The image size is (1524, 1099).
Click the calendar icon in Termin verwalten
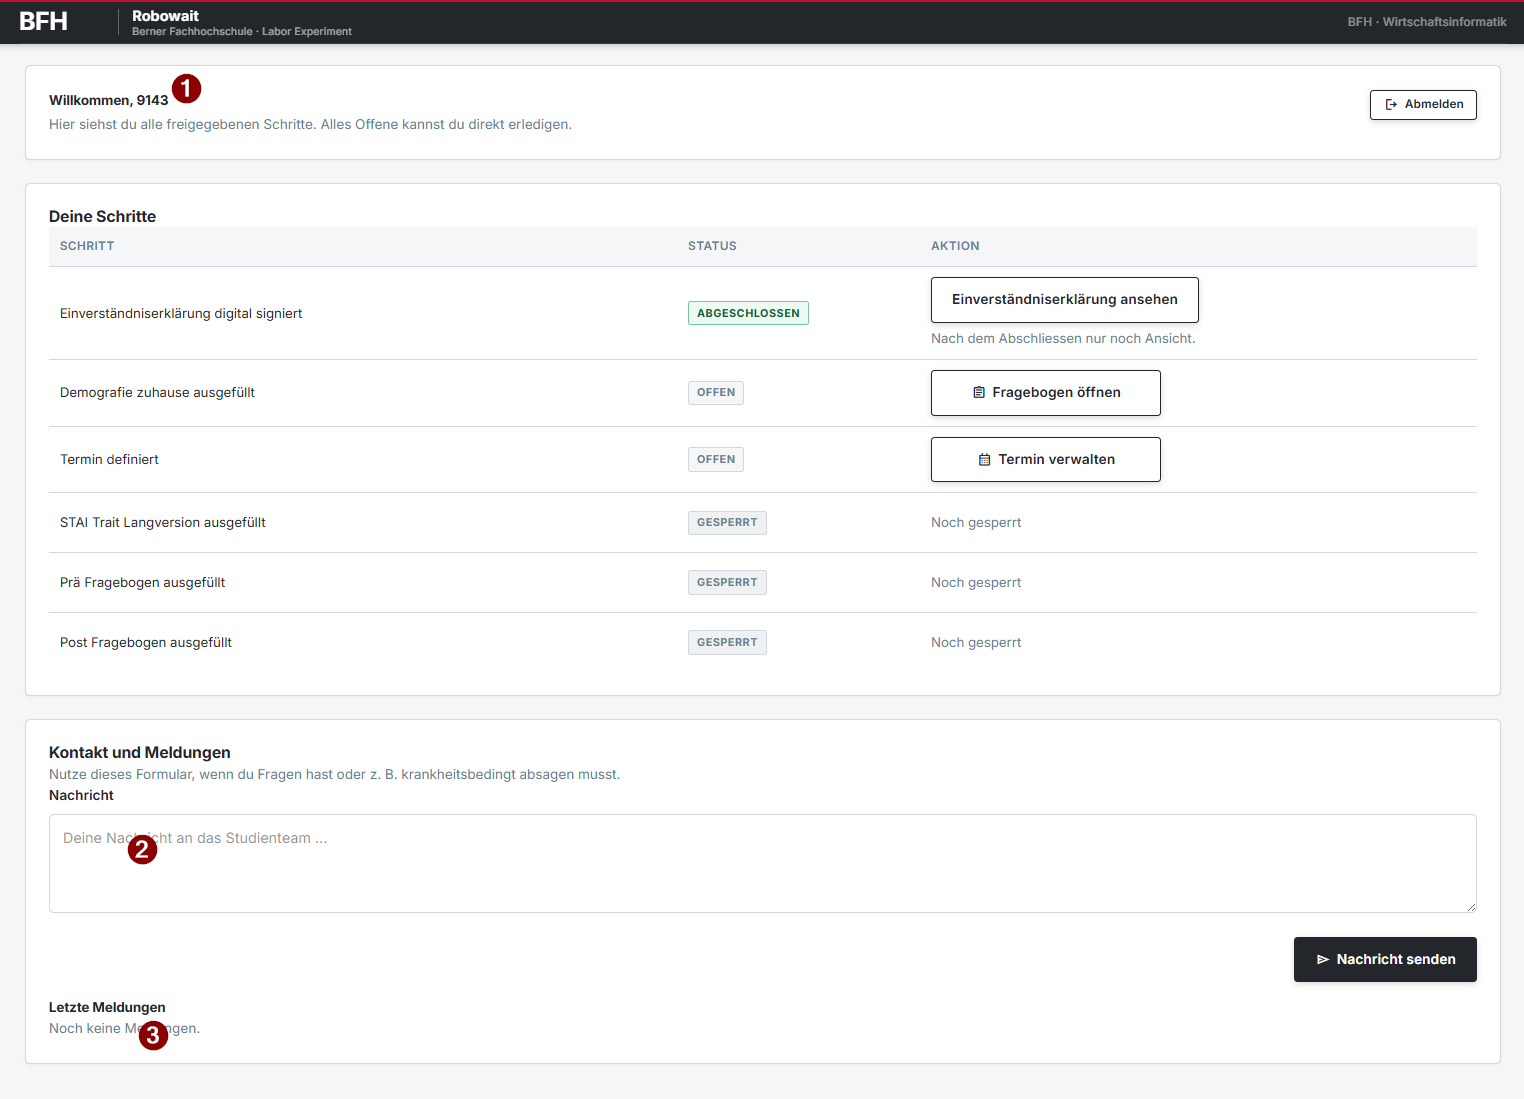(984, 460)
